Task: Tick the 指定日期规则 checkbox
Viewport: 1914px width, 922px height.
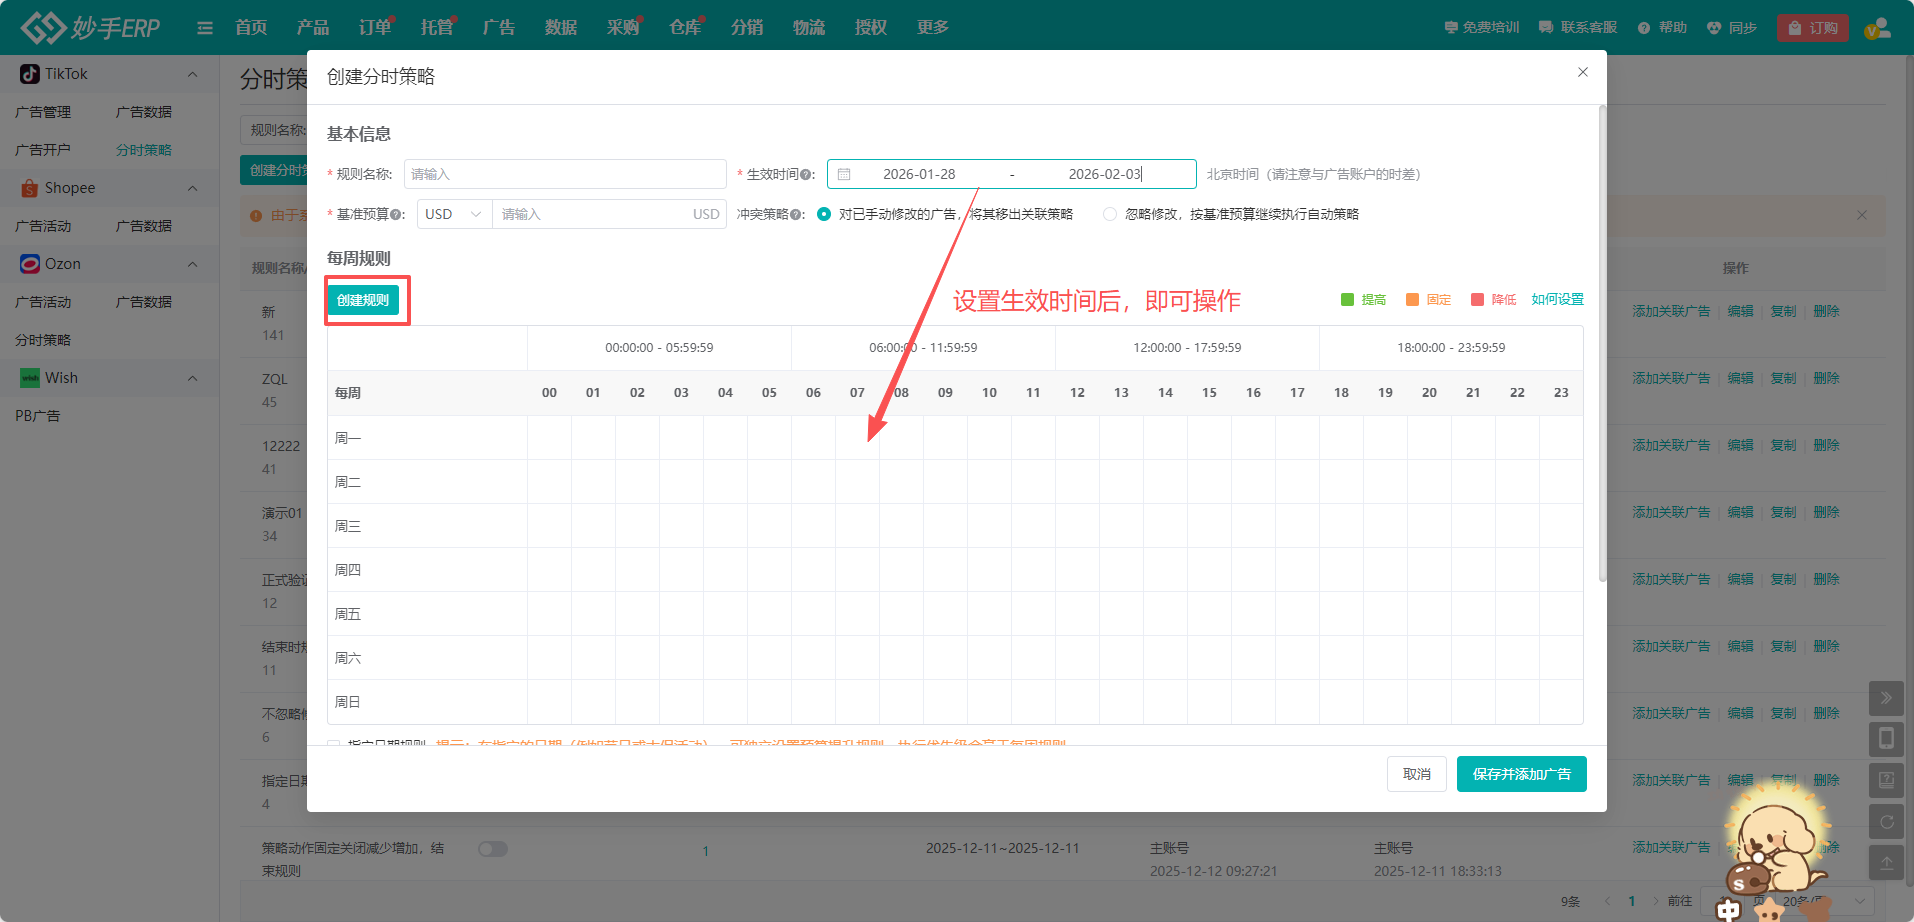Action: [x=334, y=744]
